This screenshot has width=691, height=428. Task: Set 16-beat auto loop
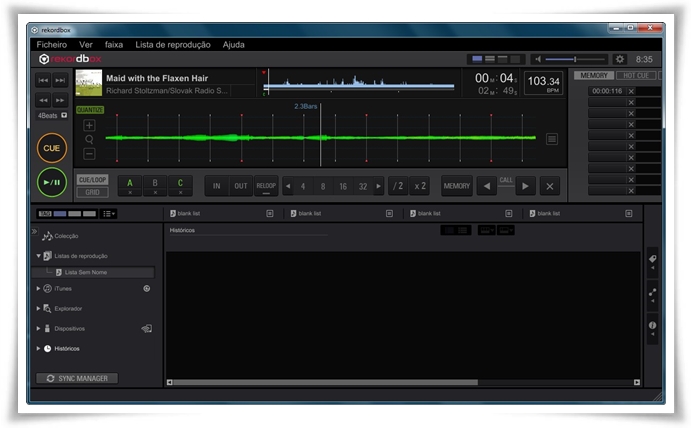[x=343, y=186]
